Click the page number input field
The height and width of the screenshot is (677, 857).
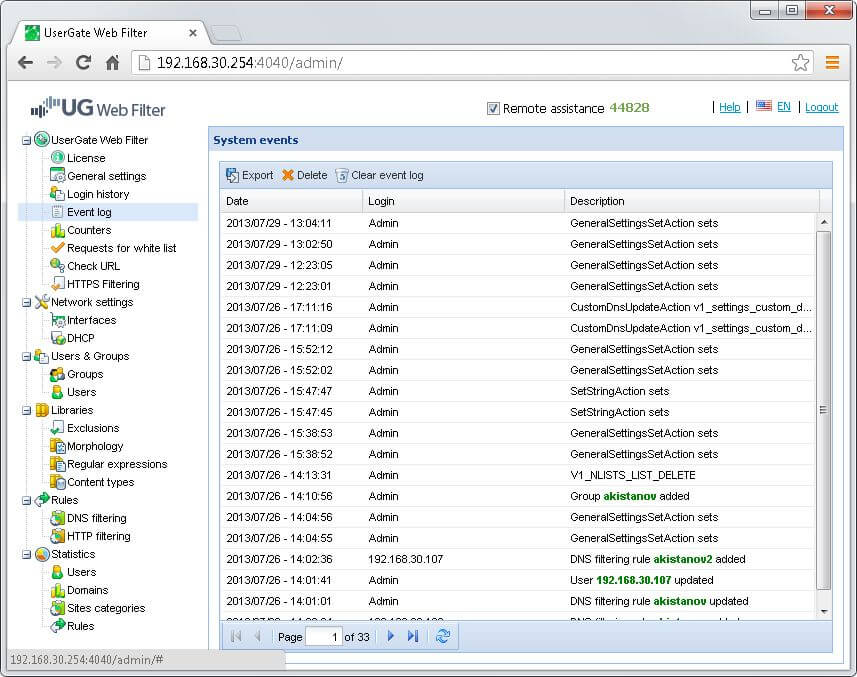[323, 636]
